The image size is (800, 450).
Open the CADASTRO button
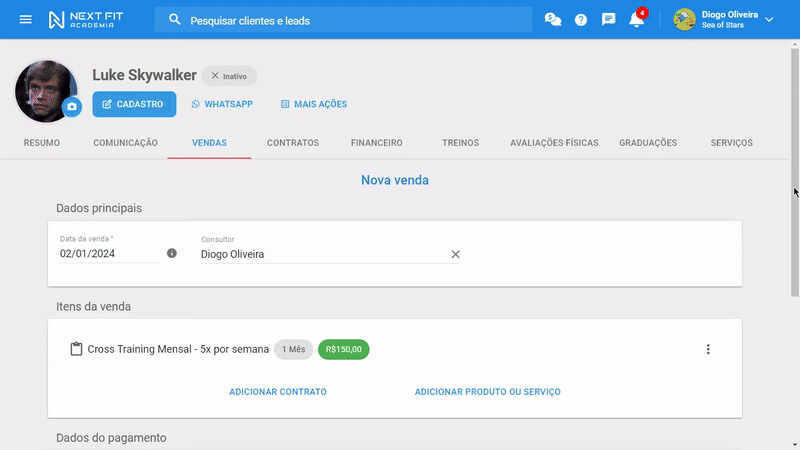134,104
